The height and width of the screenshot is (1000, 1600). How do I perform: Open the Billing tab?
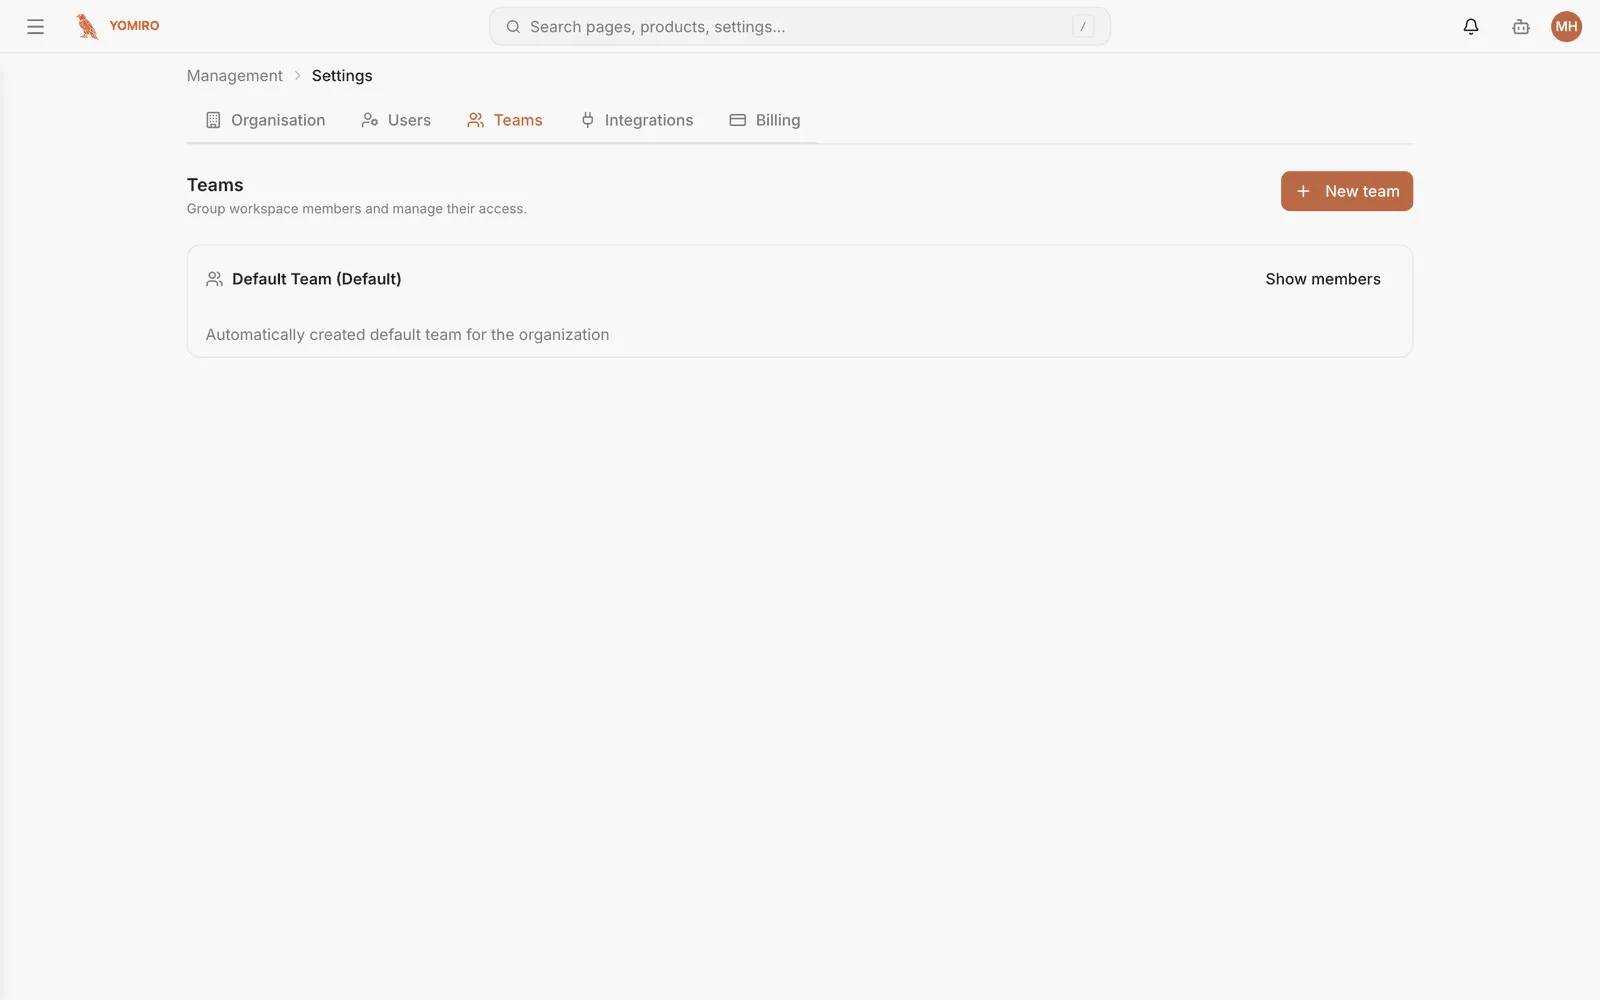[765, 120]
